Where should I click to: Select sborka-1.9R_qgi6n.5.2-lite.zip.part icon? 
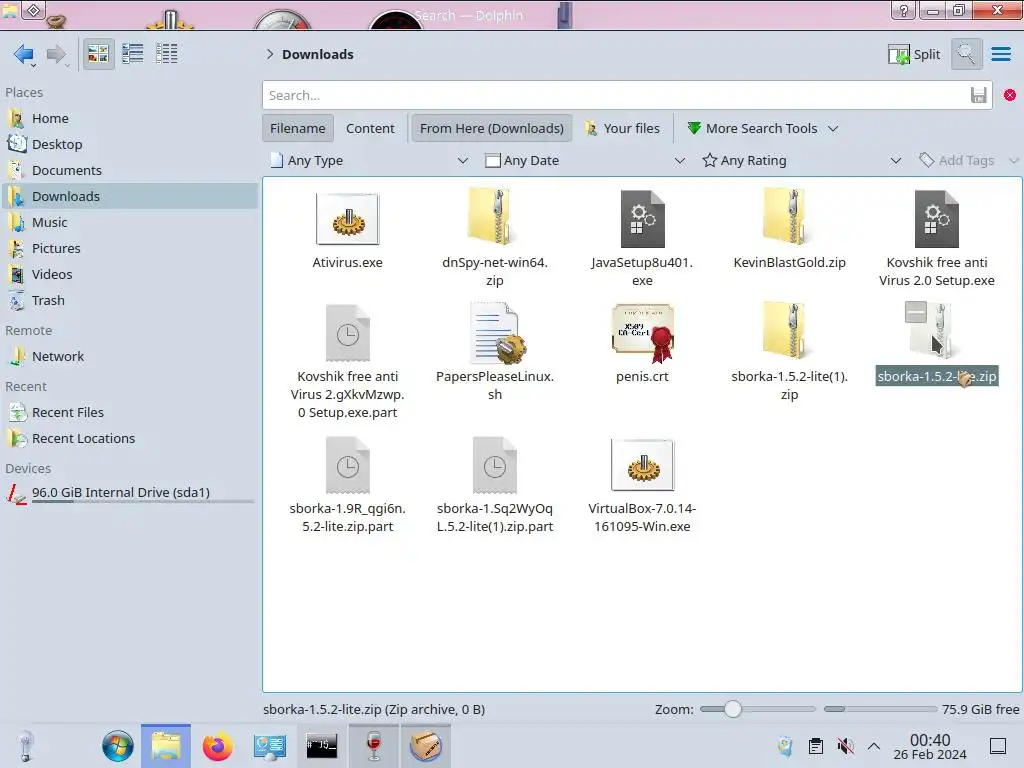tap(347, 465)
